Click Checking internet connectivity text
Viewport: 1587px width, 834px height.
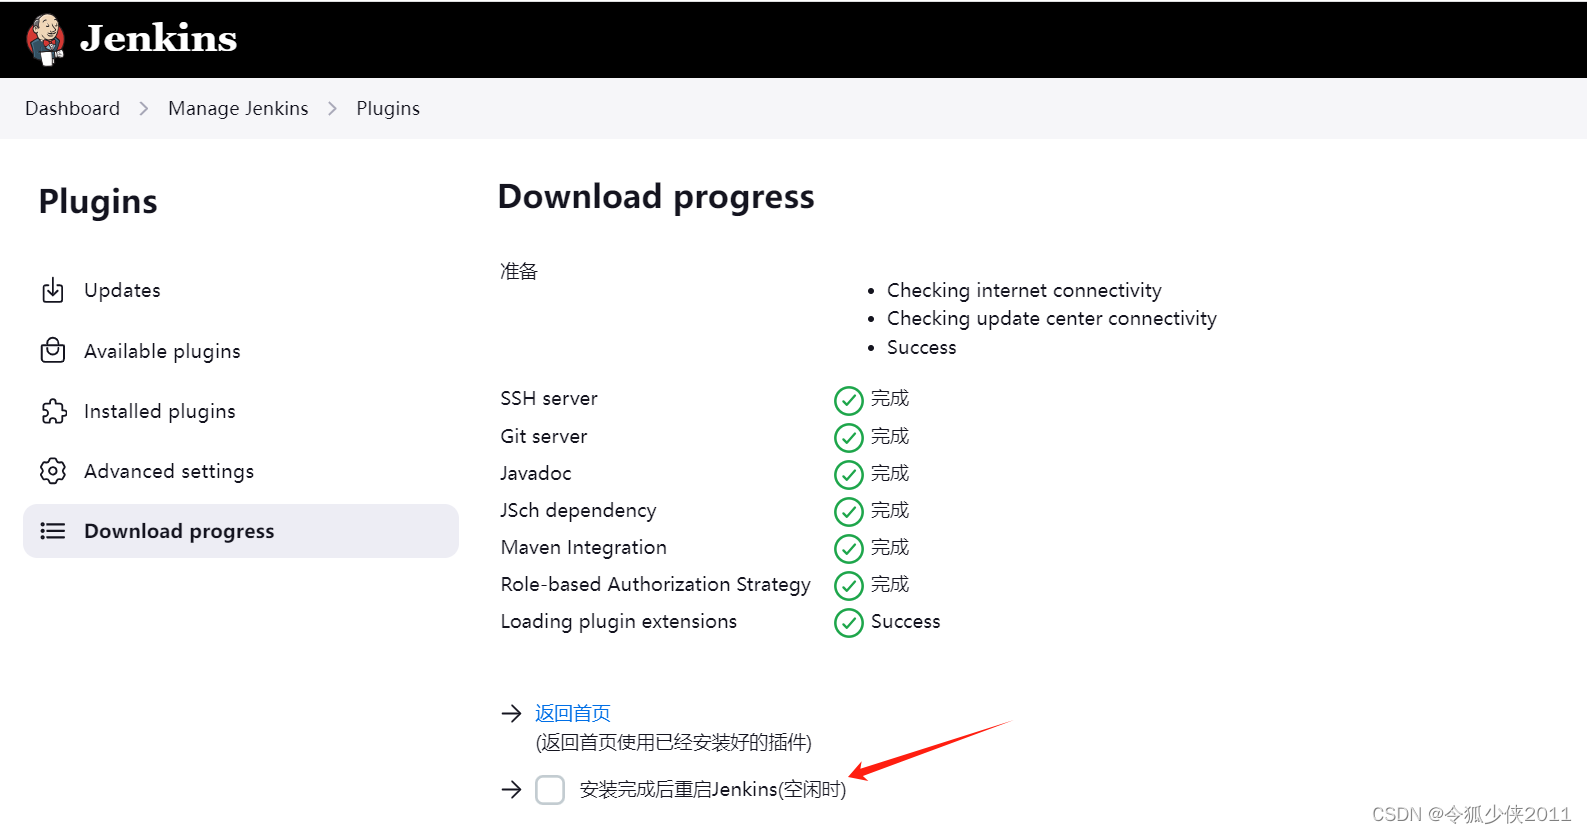1024,290
